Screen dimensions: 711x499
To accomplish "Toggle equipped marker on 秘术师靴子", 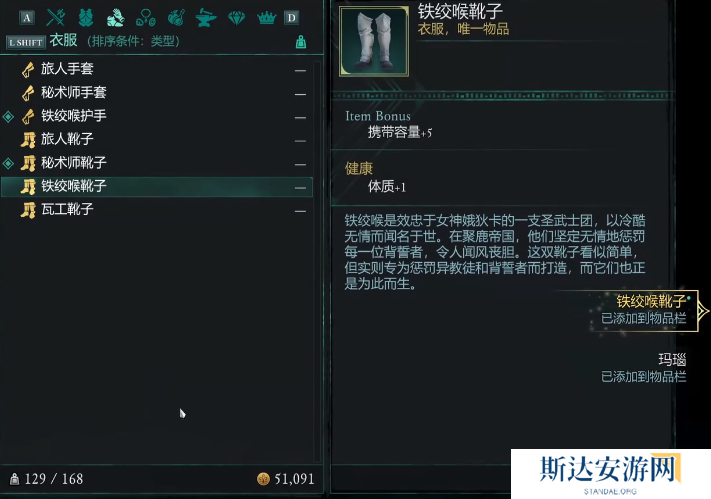I will (x=8, y=163).
